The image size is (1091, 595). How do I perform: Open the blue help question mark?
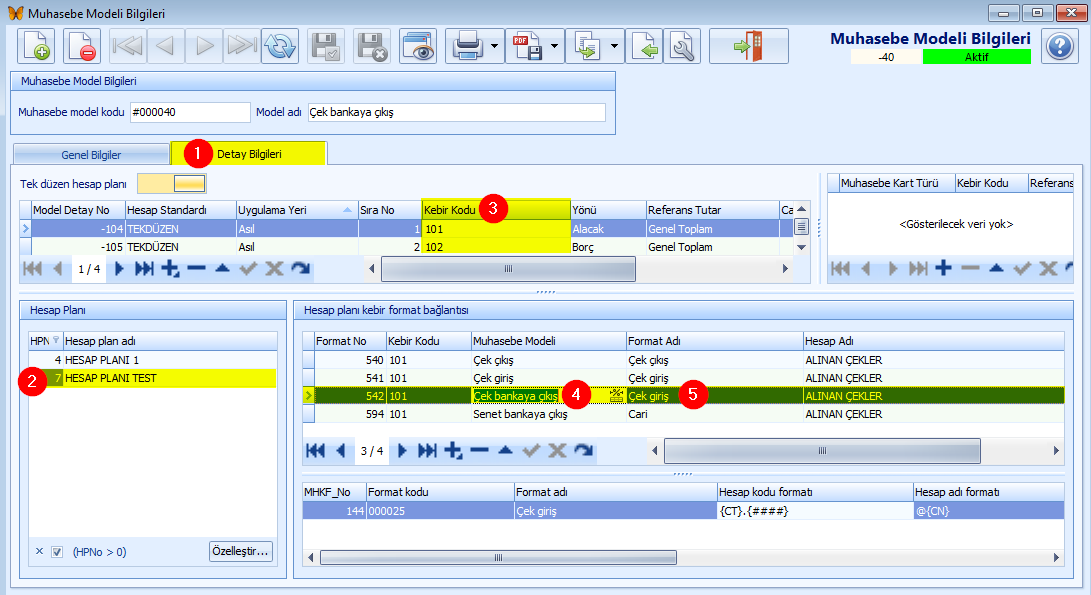click(x=1060, y=47)
